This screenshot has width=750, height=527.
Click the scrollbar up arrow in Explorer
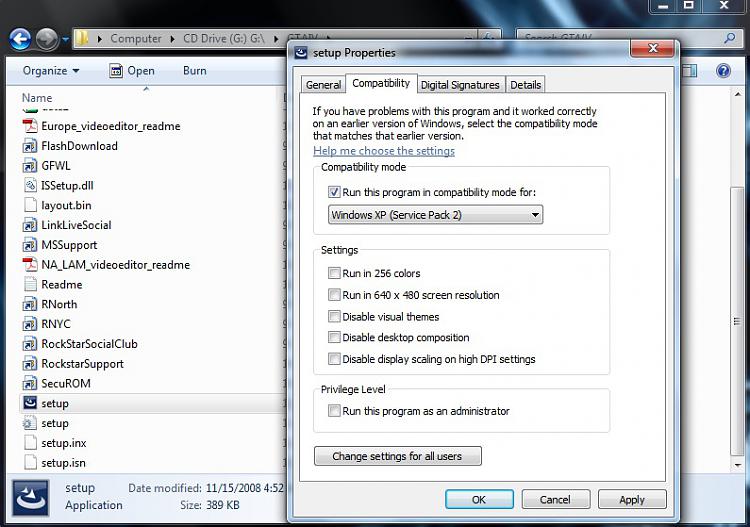click(x=738, y=95)
